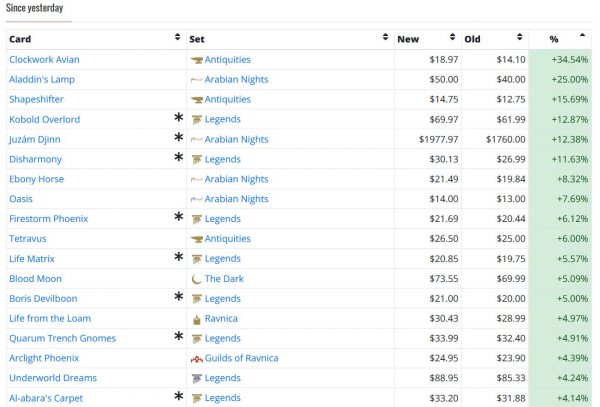Click the asterisk marker next to Disharmony

click(x=179, y=159)
